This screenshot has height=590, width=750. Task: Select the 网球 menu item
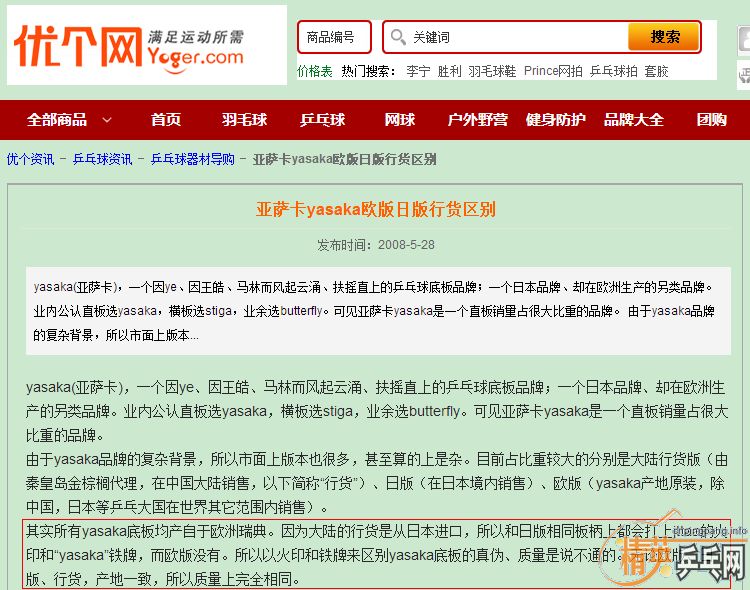[x=399, y=120]
